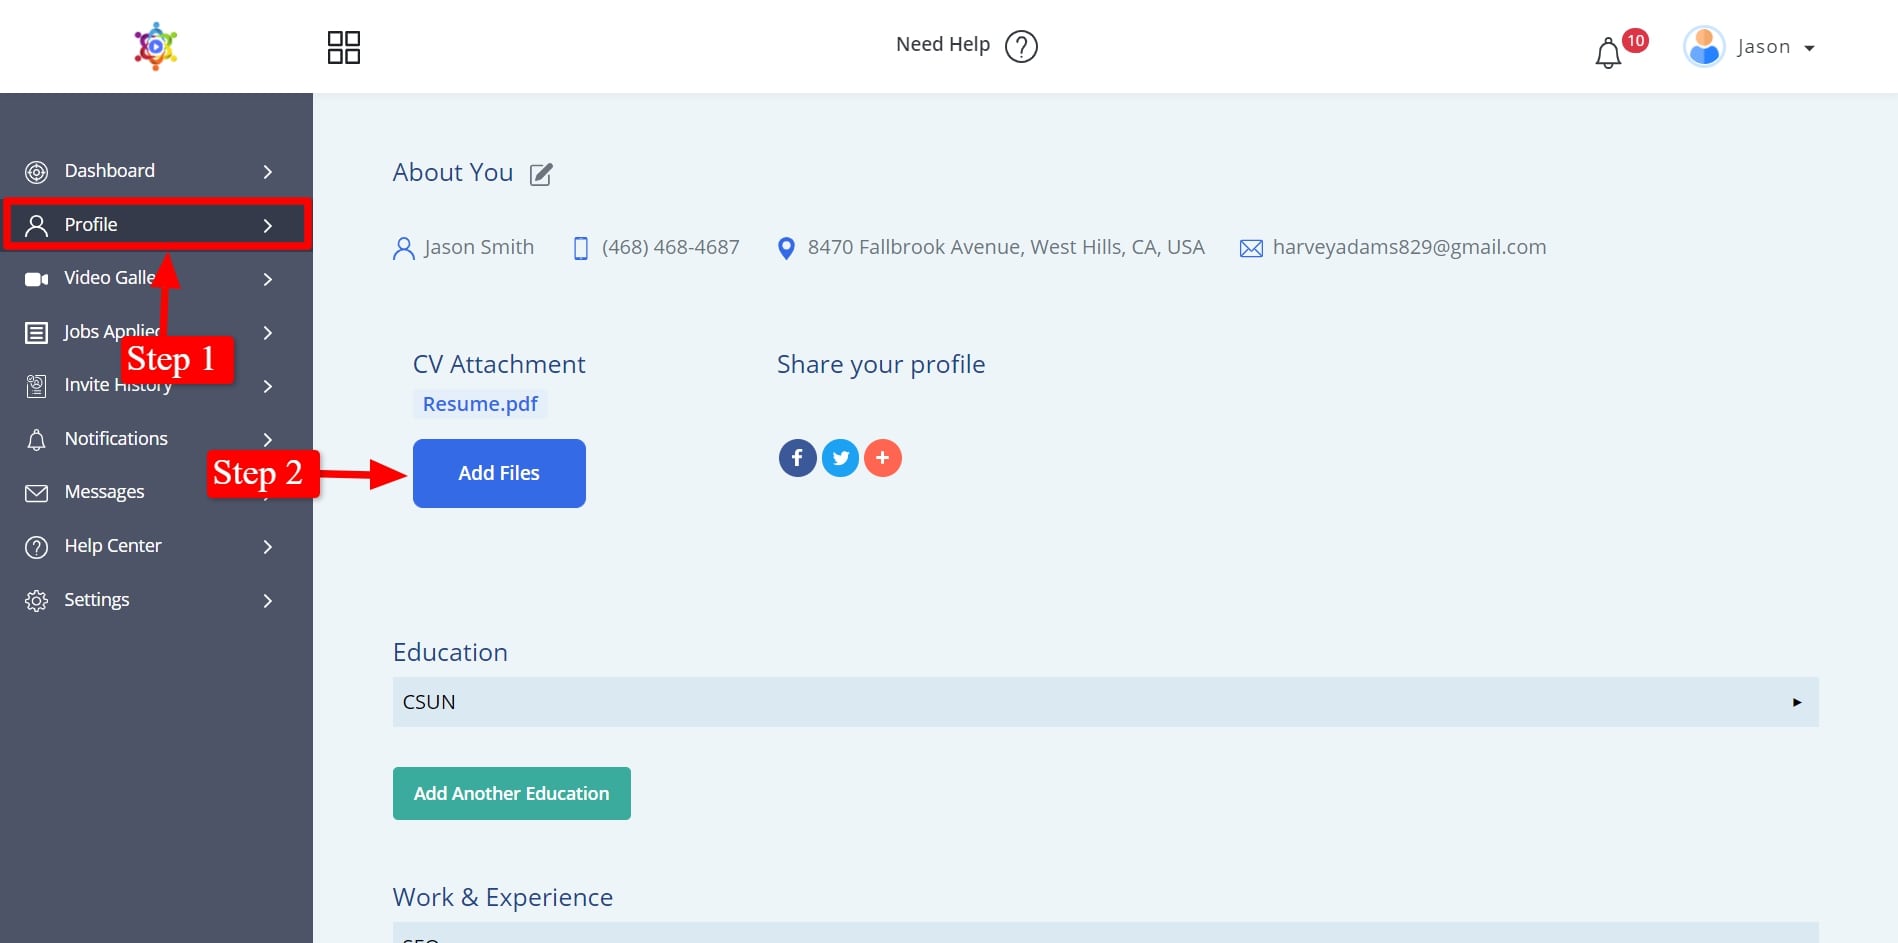Expand the Dashboard sidebar chevron
This screenshot has width=1898, height=943.
[x=267, y=172]
